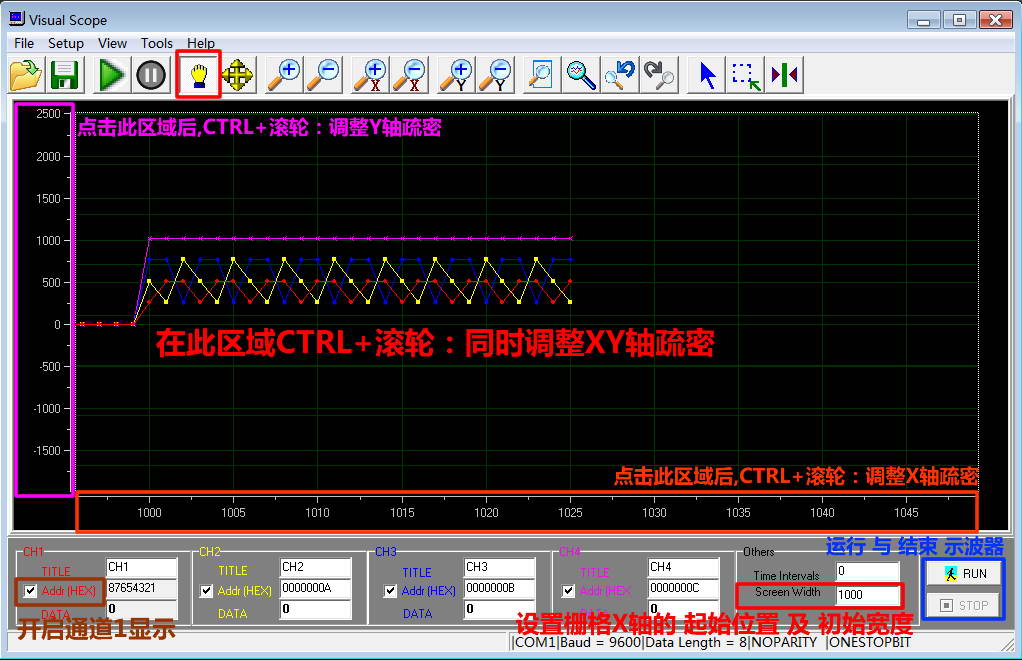Click the undo zoom magnifier icon
Image resolution: width=1022 pixels, height=660 pixels.
pyautogui.click(x=620, y=75)
